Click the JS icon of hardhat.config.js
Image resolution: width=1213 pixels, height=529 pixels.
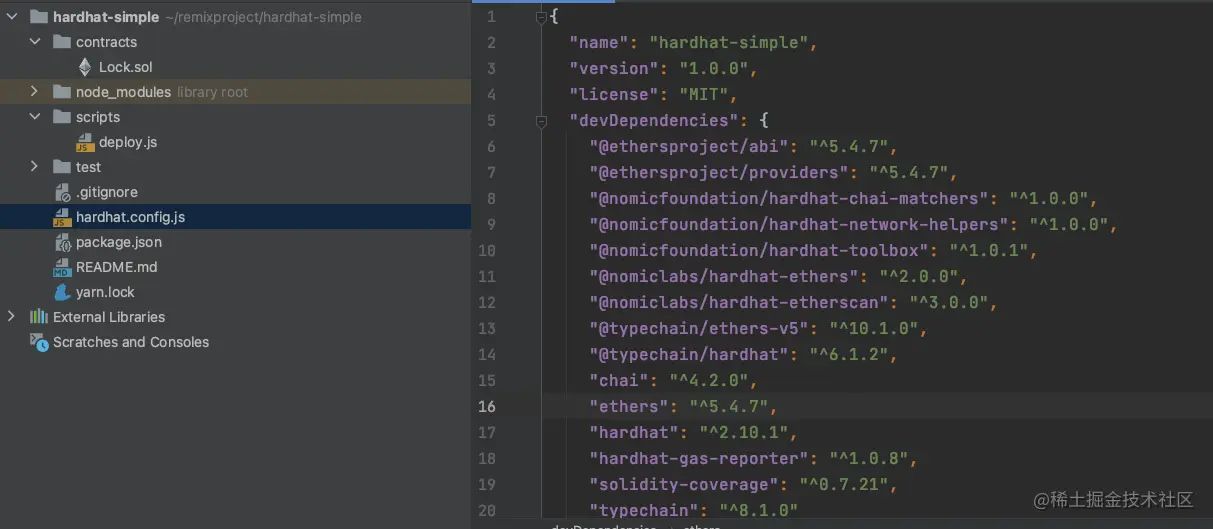[62, 217]
